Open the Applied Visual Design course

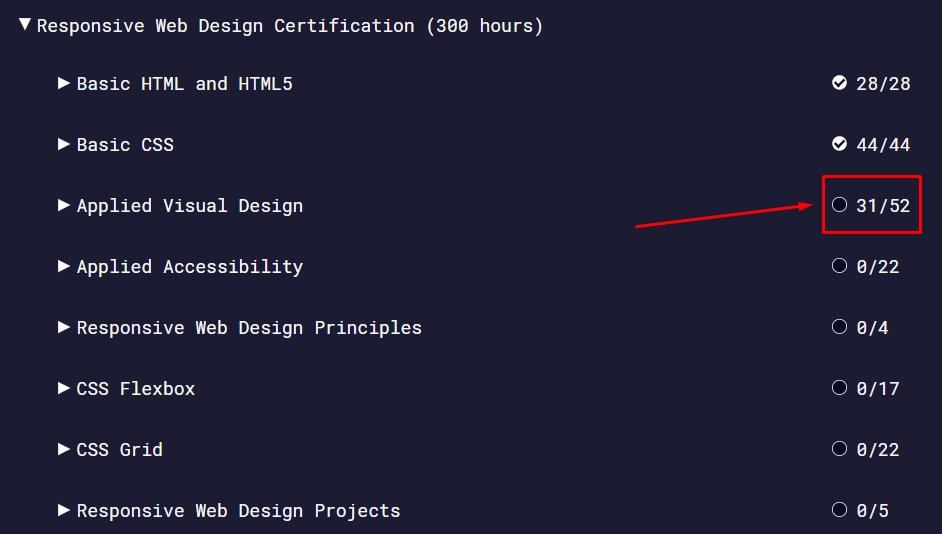pos(190,206)
